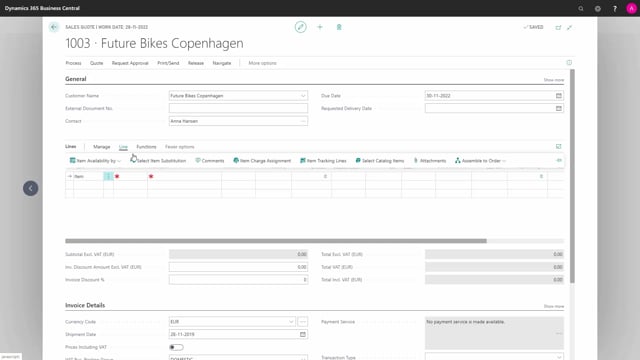
Task: Click the Type cell showing Item
Action: pyautogui.click(x=88, y=176)
